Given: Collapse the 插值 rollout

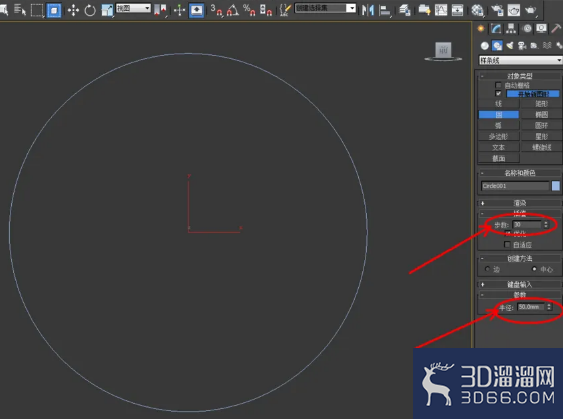Looking at the screenshot, I should click(519, 214).
